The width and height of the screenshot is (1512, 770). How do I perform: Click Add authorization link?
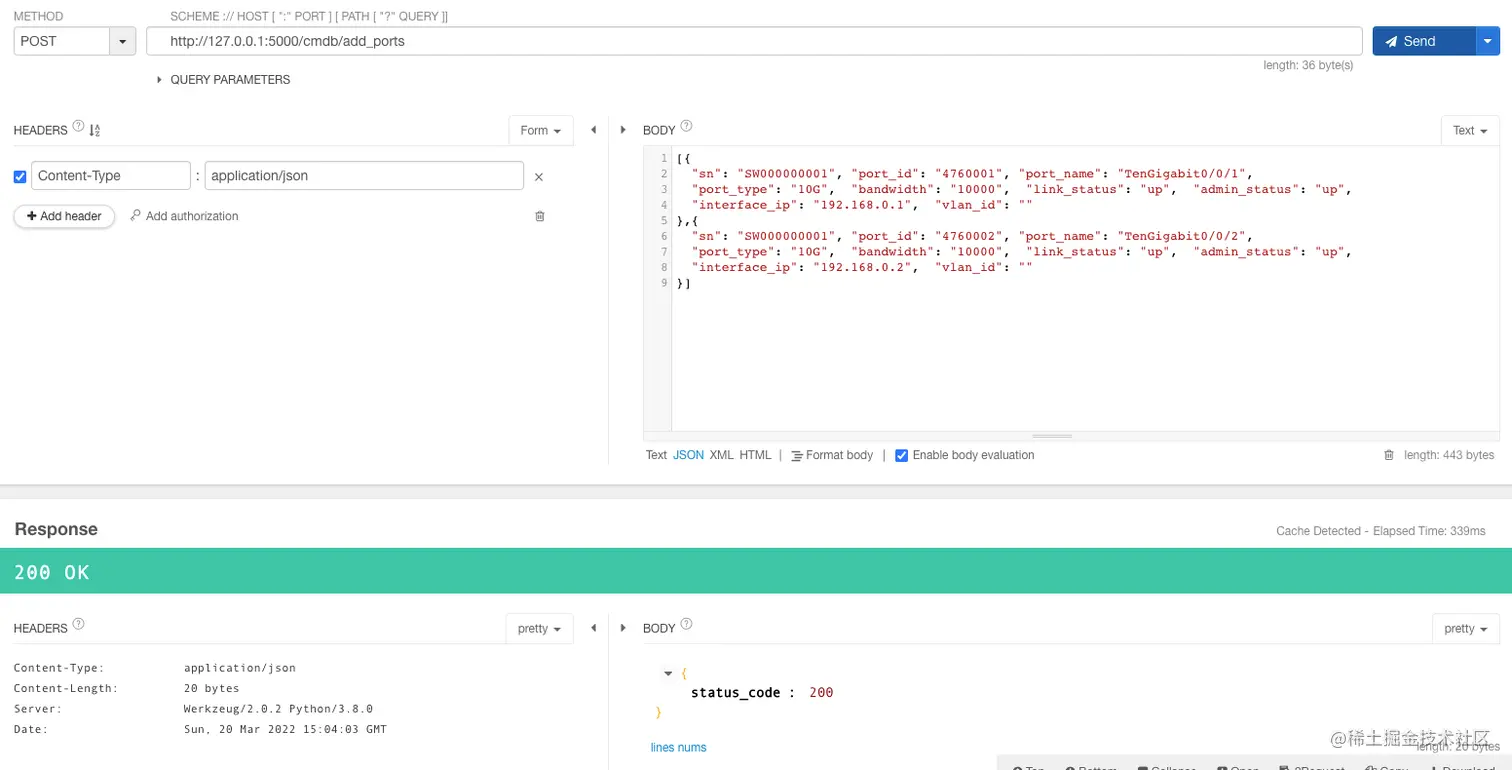(184, 216)
